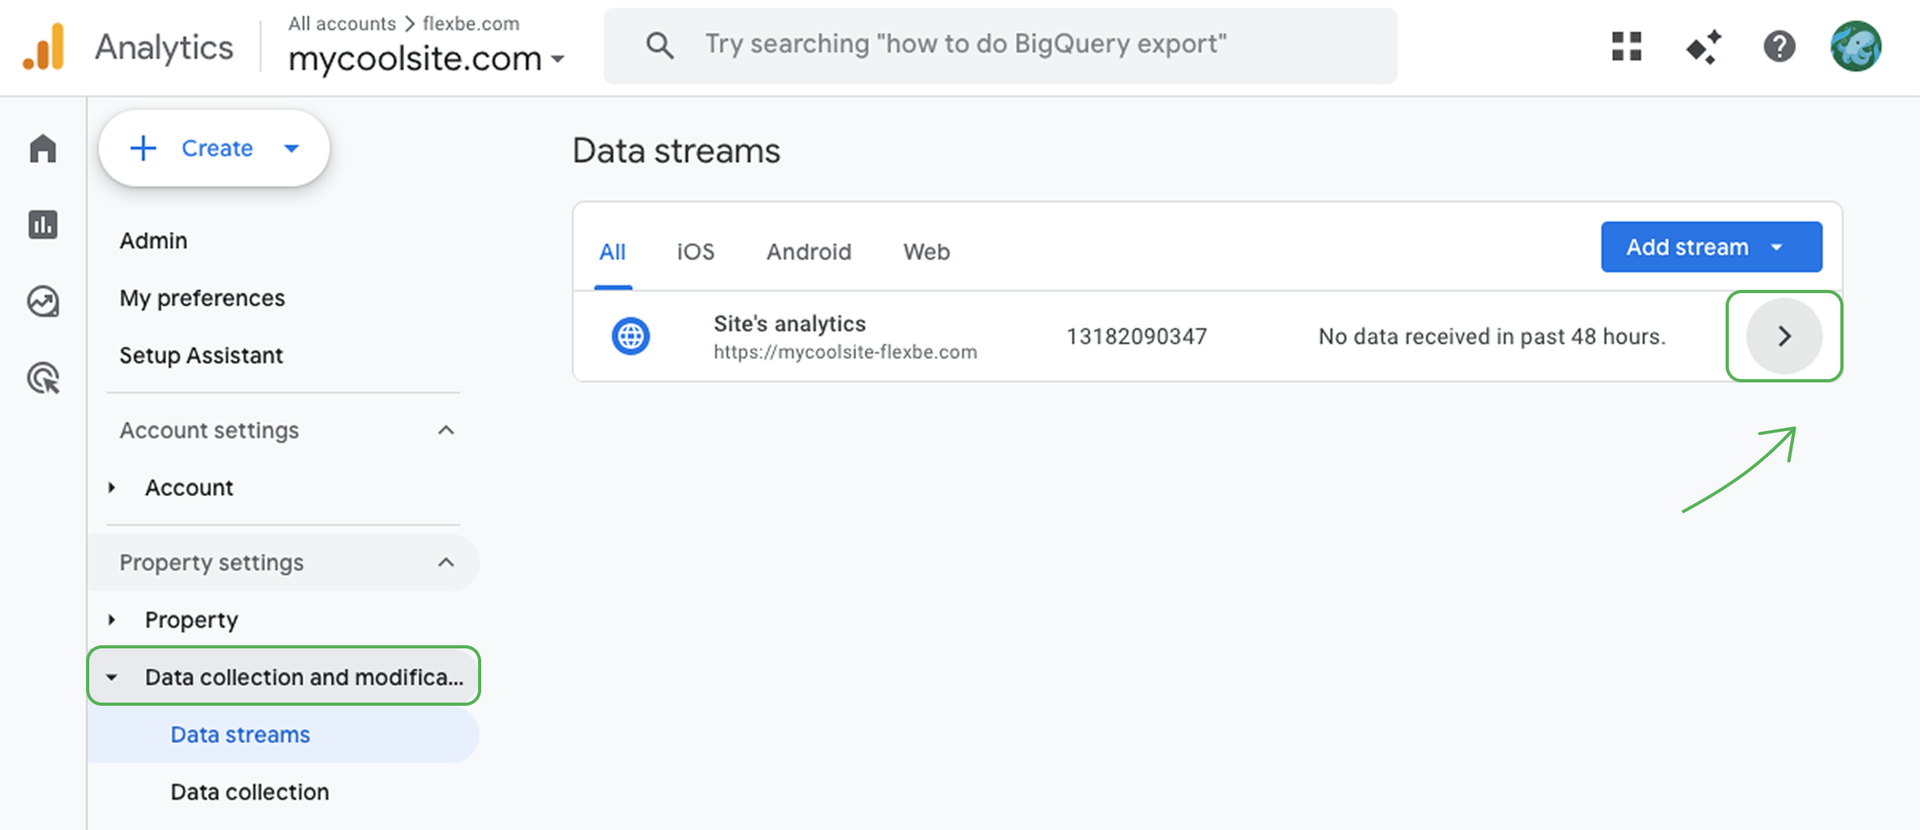Open the Reports bar chart icon
The height and width of the screenshot is (830, 1920).
tap(43, 225)
